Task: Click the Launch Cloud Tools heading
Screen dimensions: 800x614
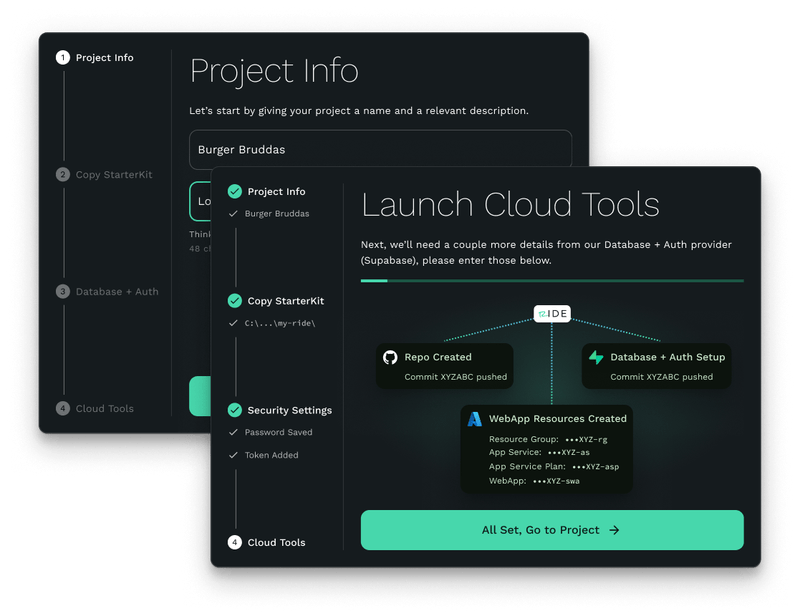Action: (x=510, y=205)
